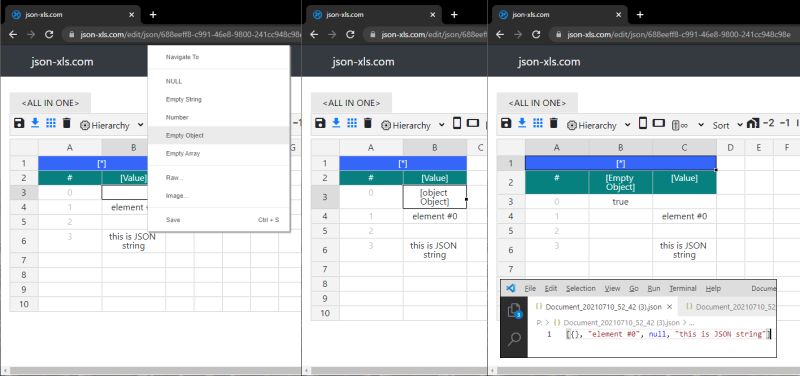This screenshot has width=800, height=376.
Task: Open the Help menu in VS Code
Action: [x=713, y=288]
